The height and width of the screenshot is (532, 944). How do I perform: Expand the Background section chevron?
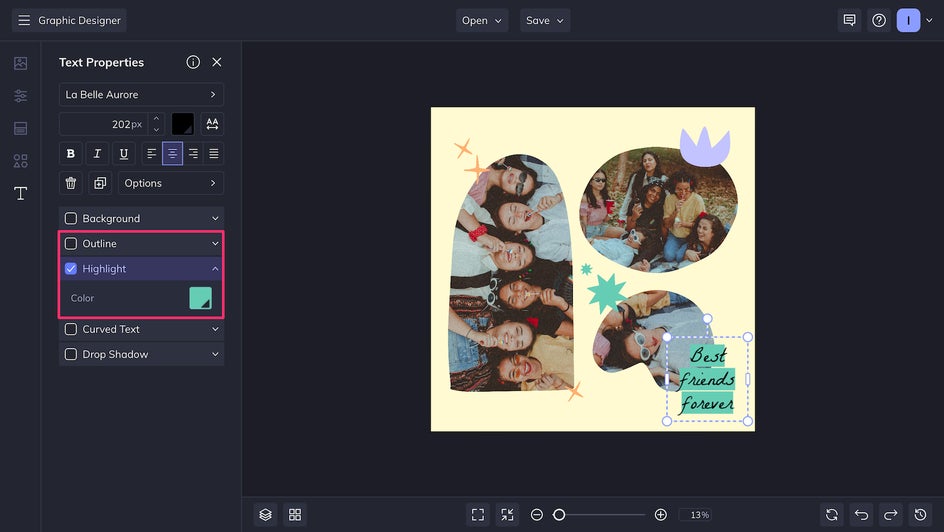click(215, 218)
